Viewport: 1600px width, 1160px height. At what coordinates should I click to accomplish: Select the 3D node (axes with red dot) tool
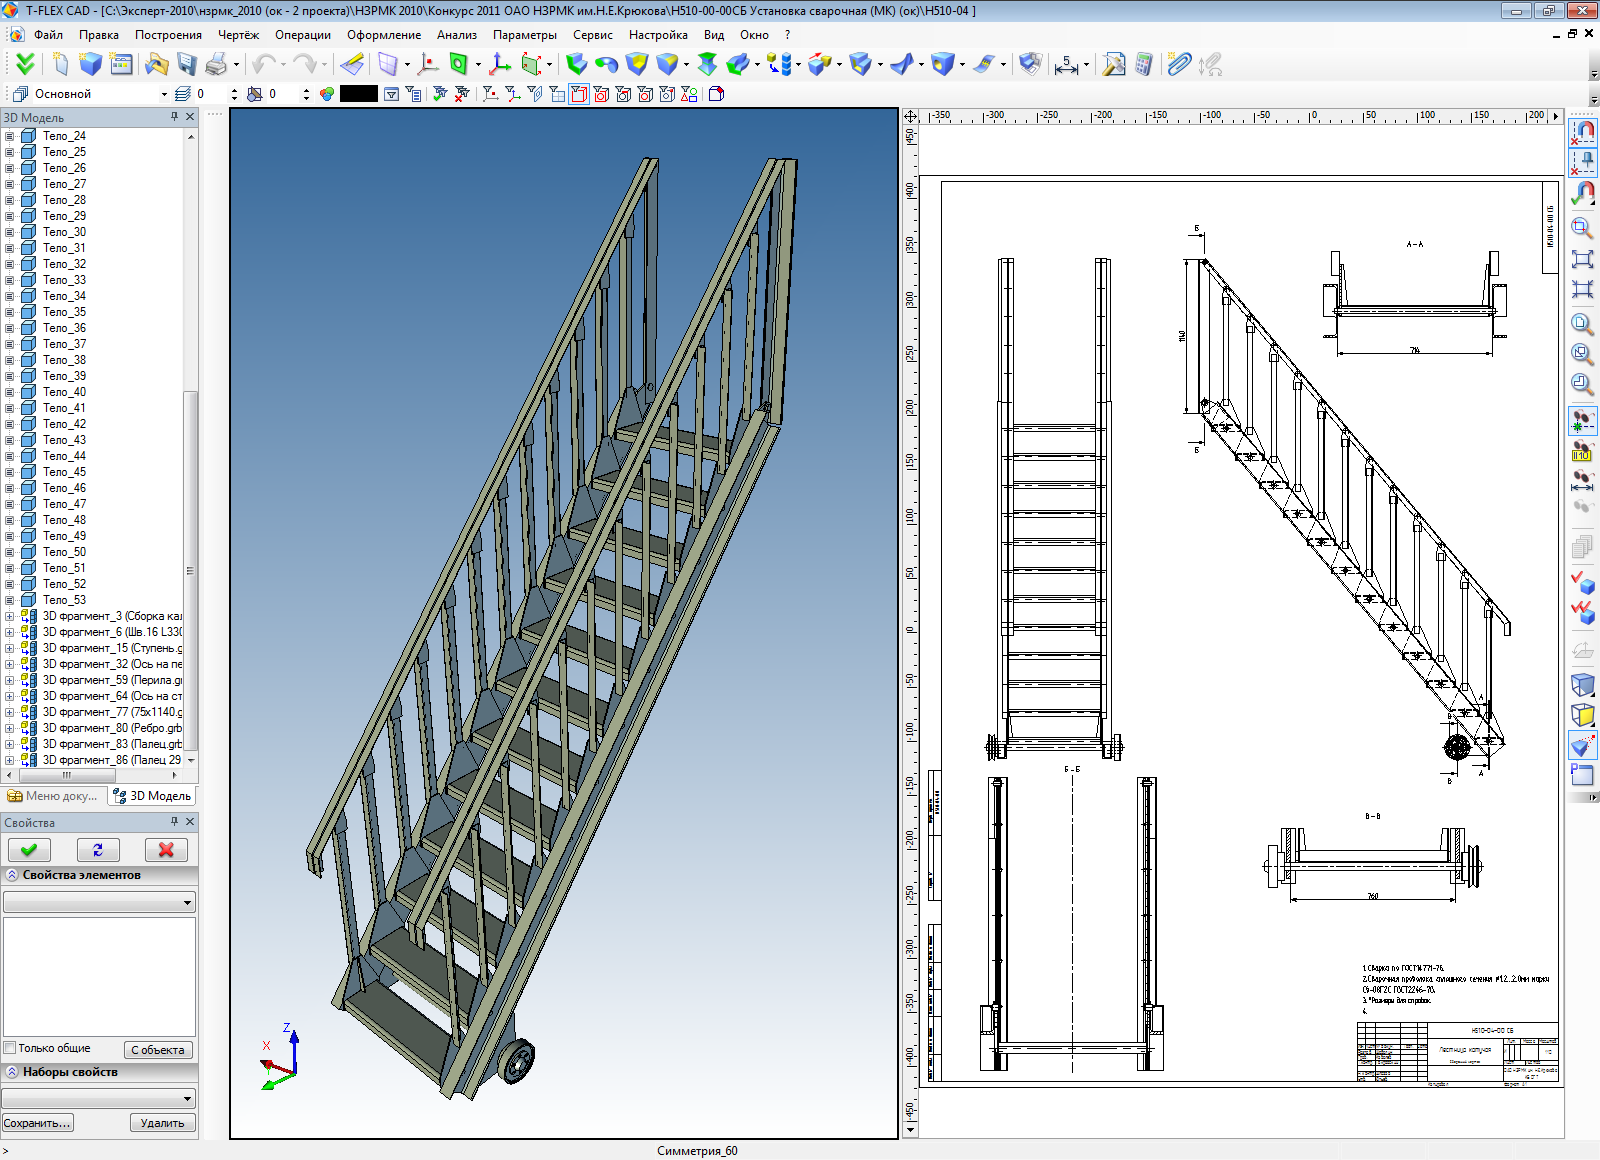[x=429, y=64]
